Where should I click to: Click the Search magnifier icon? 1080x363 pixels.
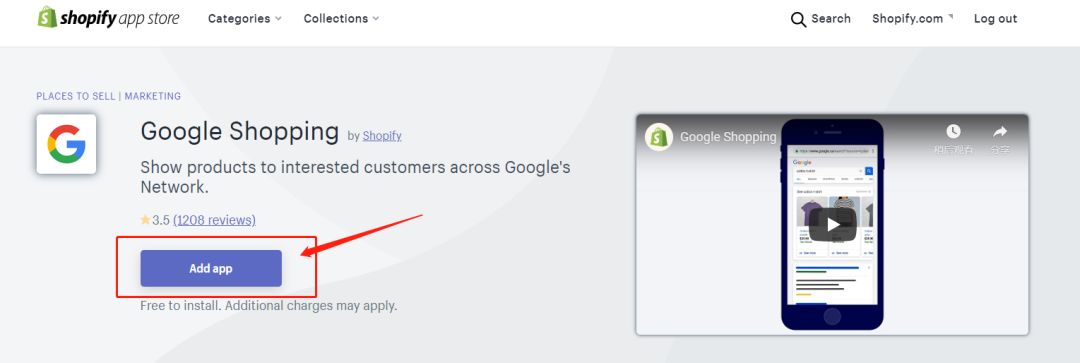point(798,19)
